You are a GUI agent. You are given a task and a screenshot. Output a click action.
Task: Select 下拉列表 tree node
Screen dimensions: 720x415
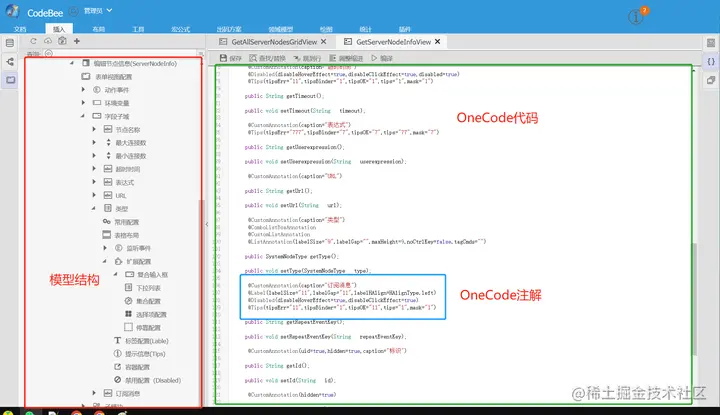coord(142,288)
